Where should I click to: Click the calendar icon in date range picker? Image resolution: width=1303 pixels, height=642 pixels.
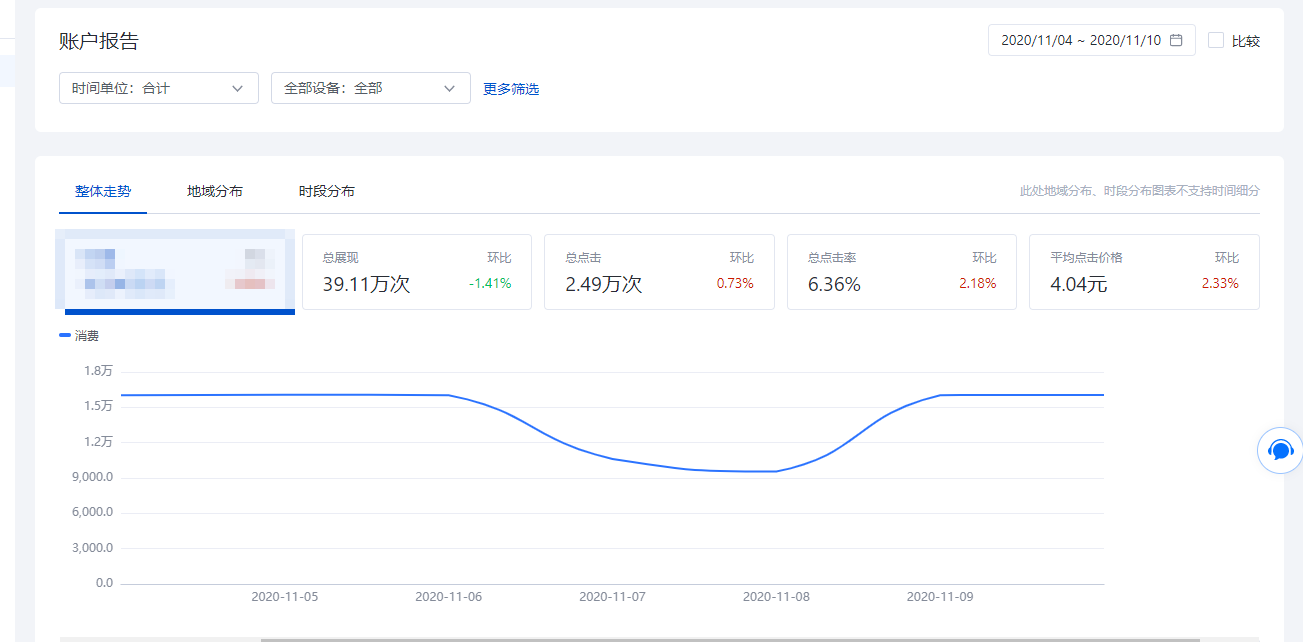1176,41
